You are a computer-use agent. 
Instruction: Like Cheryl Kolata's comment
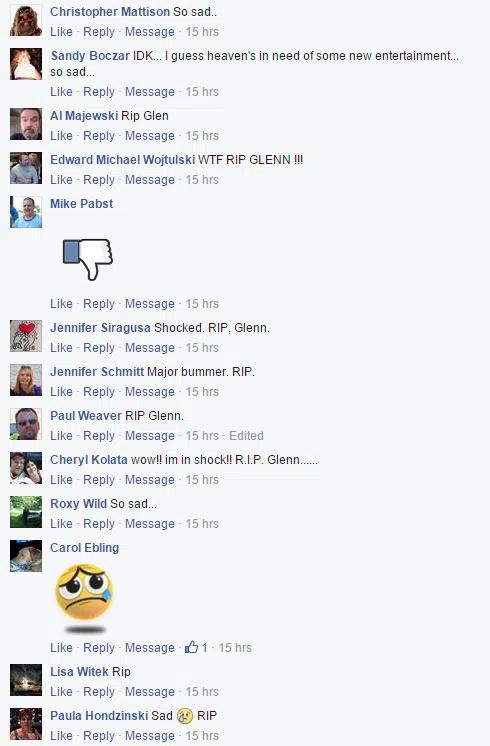click(x=61, y=480)
